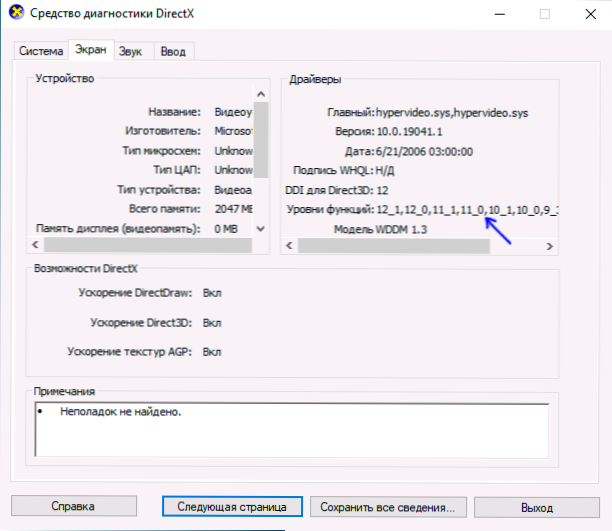
Task: Click the Справка button
Action: [73, 506]
